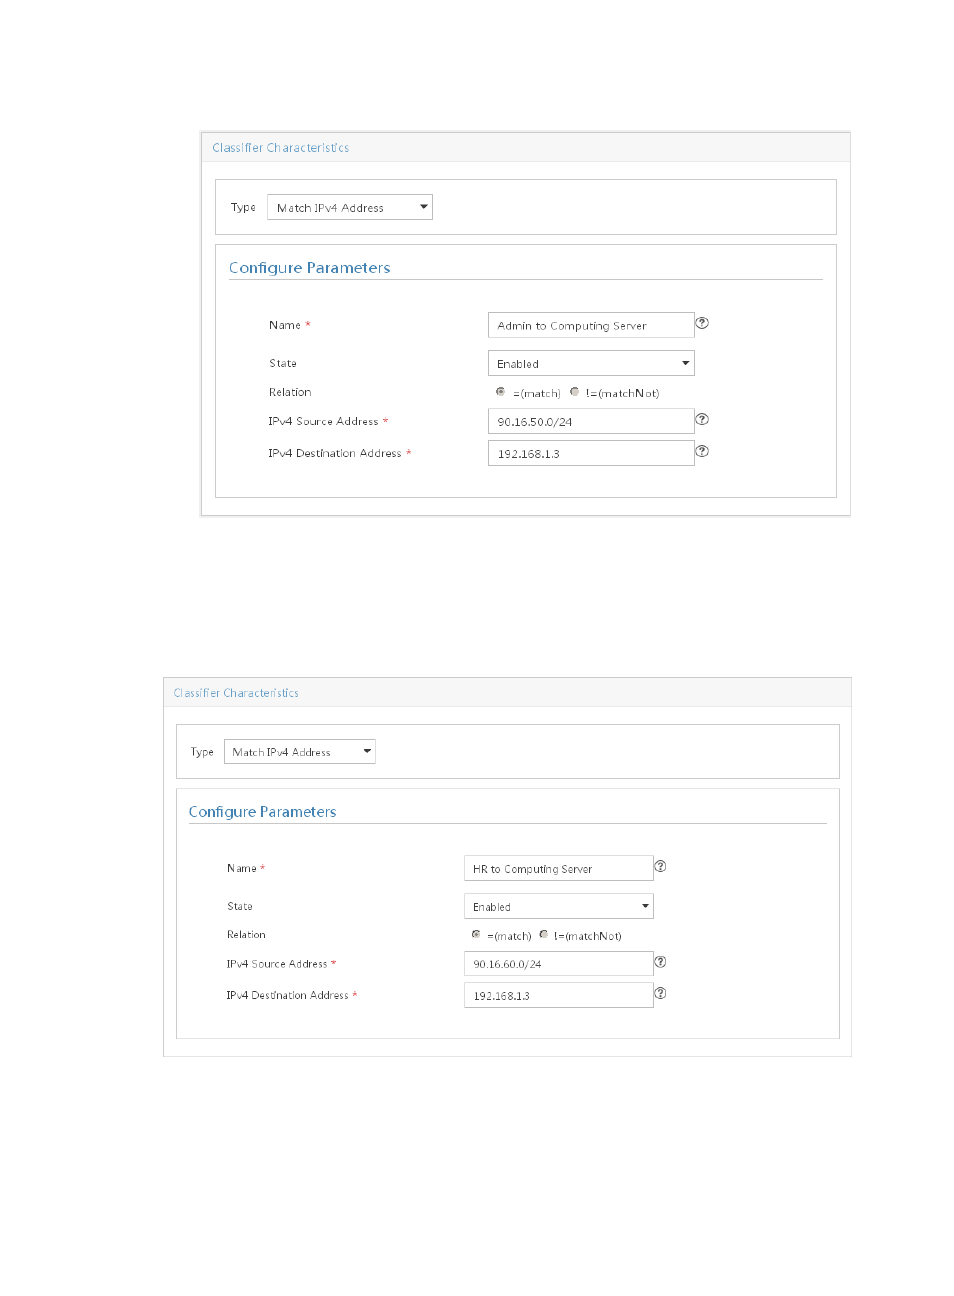Open Type dropdown in the Admin classifier panel
Viewport: 954px width, 1296px height.
350,207
